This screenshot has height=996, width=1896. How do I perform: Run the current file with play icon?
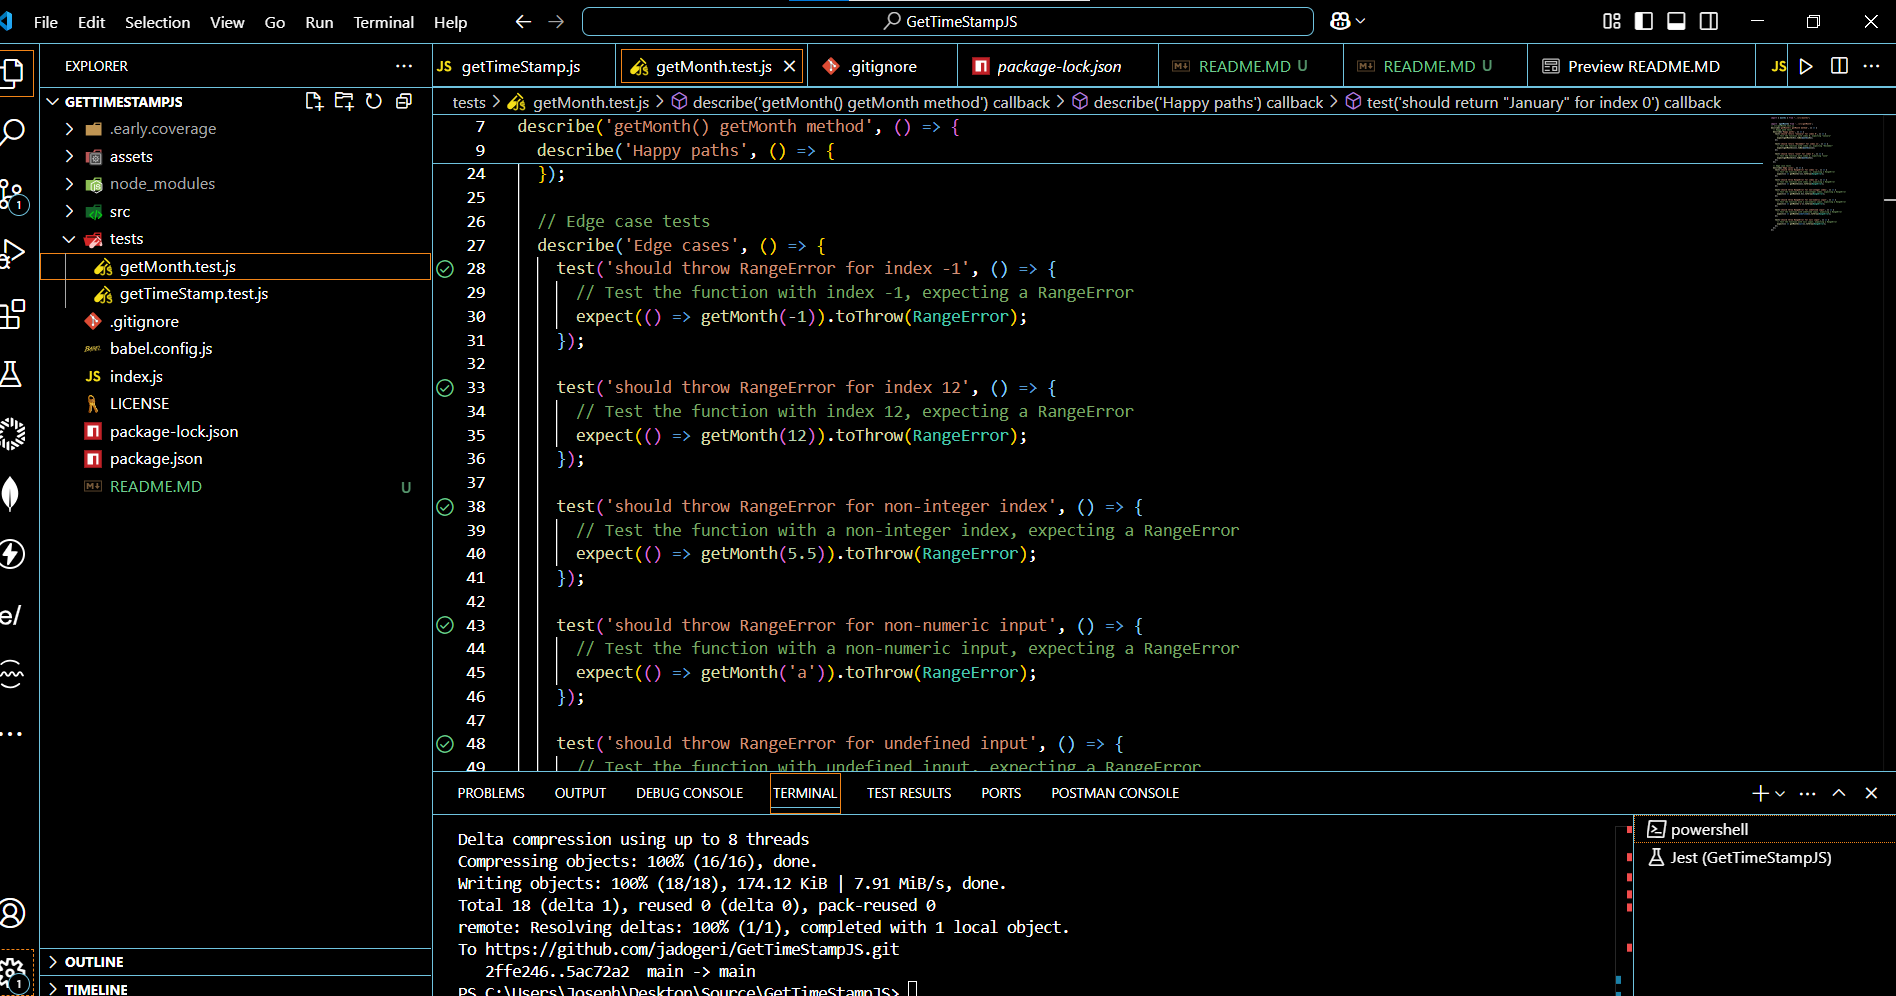[x=1806, y=66]
